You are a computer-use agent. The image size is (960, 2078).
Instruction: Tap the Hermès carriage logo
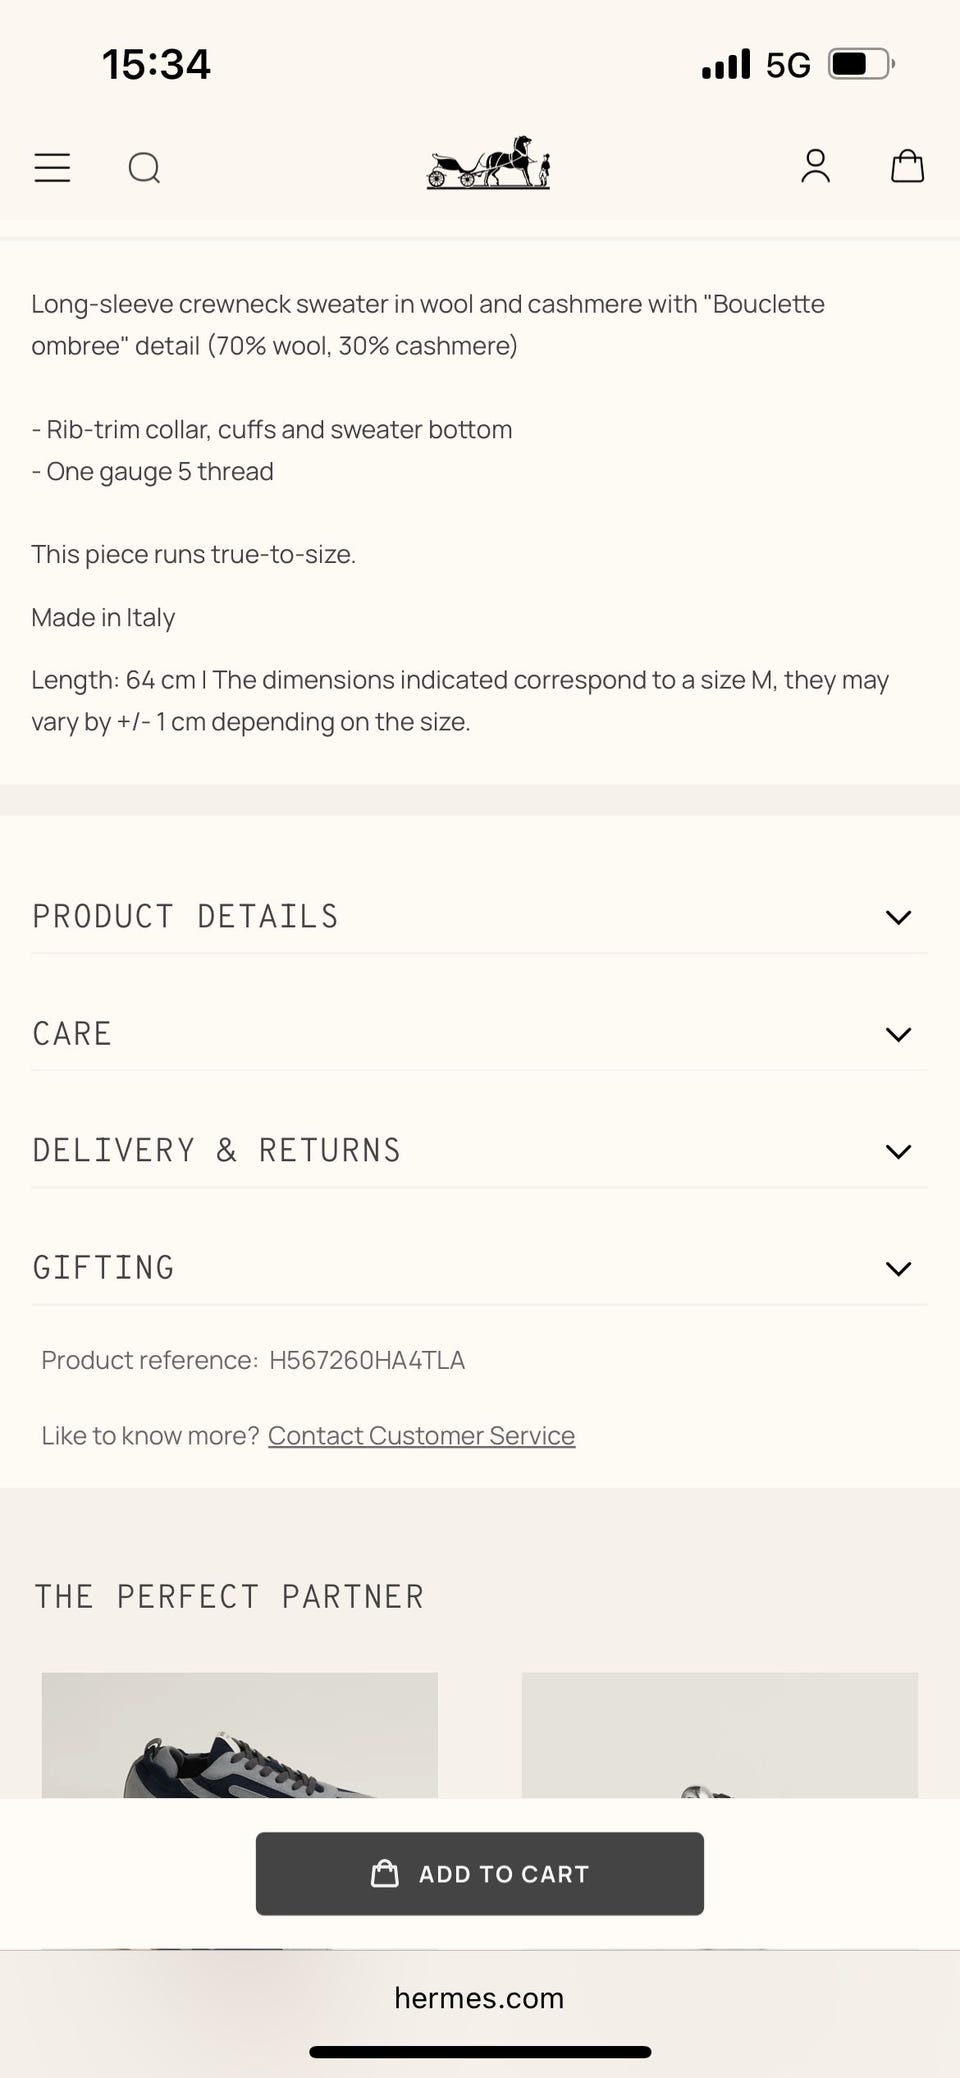tap(488, 162)
